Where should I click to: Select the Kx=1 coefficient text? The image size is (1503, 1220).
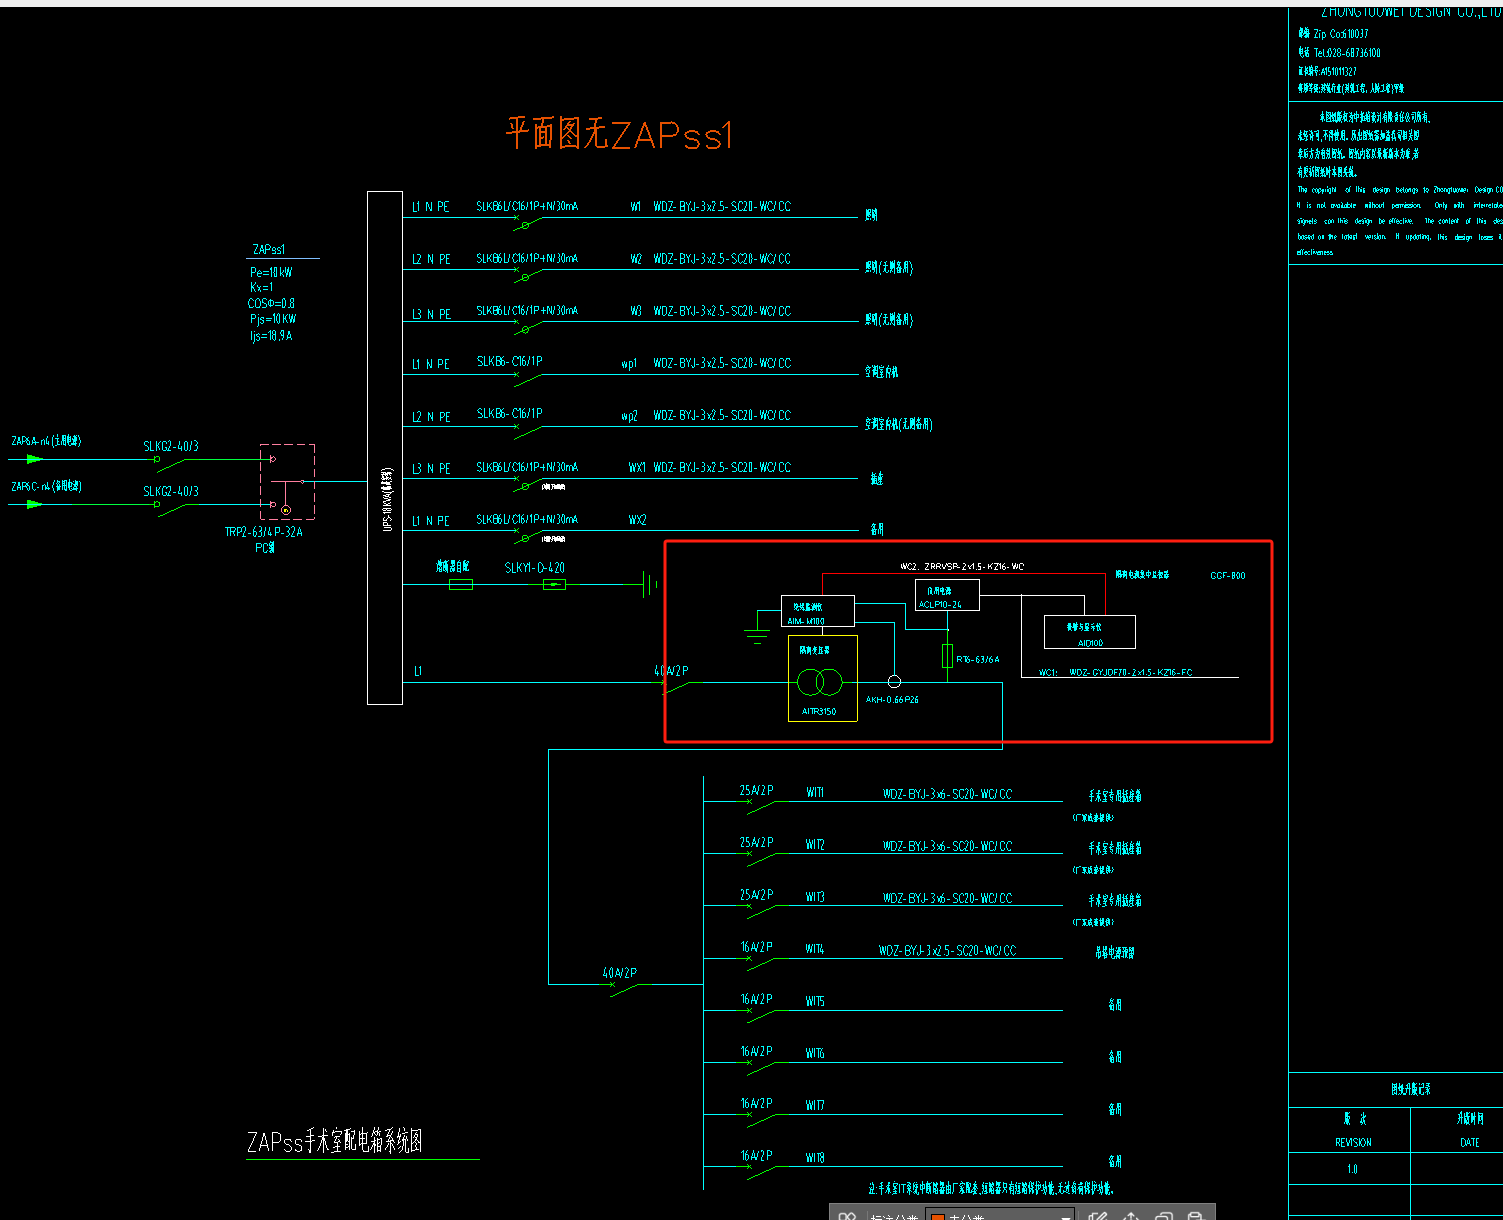coord(261,287)
